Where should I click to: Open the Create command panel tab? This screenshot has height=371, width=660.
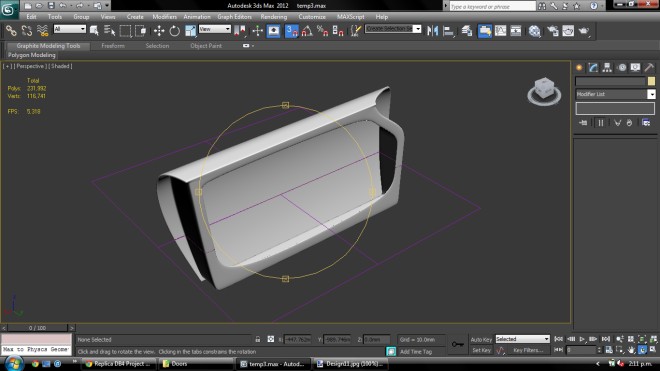click(579, 67)
